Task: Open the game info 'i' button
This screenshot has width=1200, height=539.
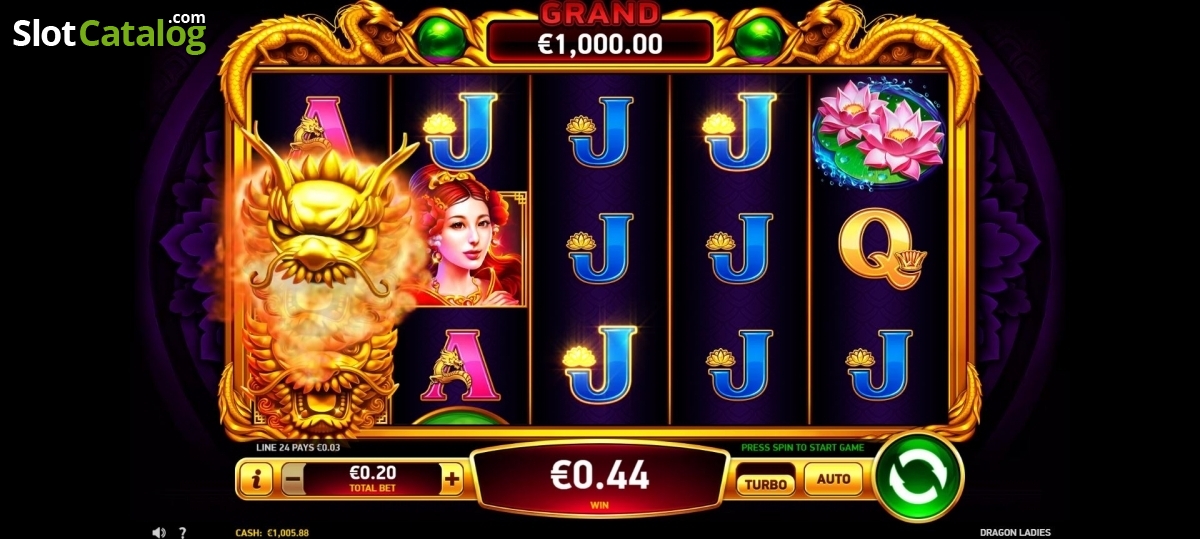Action: [256, 480]
